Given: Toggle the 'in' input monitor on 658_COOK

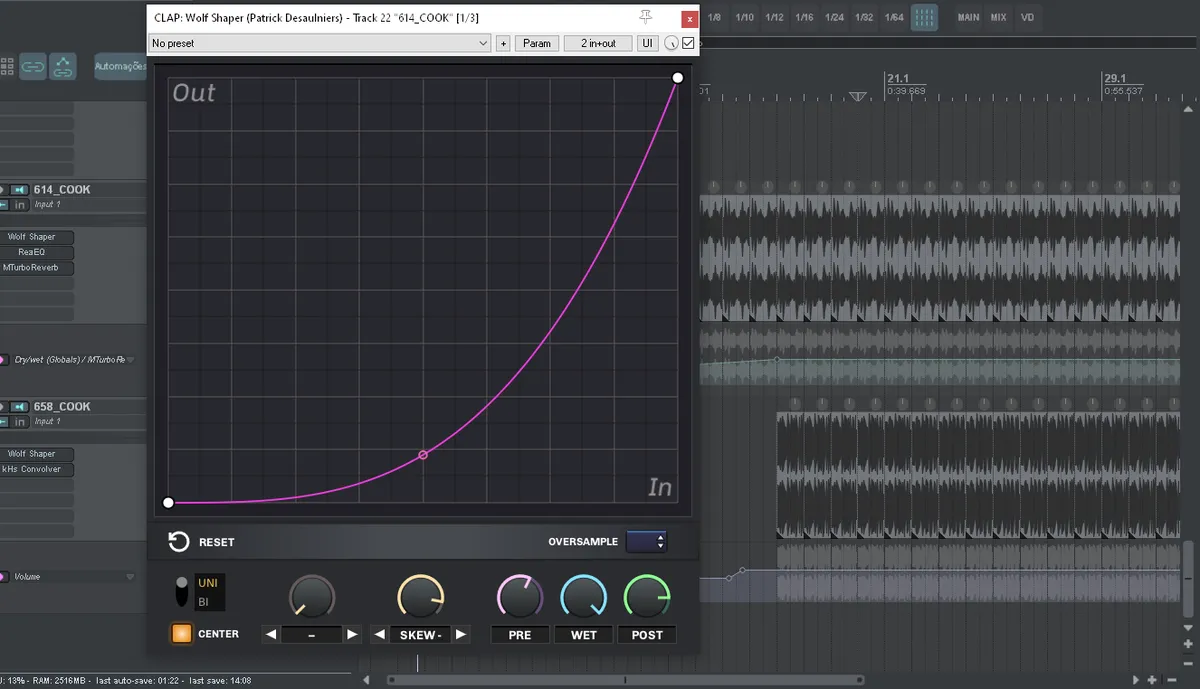Looking at the screenshot, I should pos(19,422).
